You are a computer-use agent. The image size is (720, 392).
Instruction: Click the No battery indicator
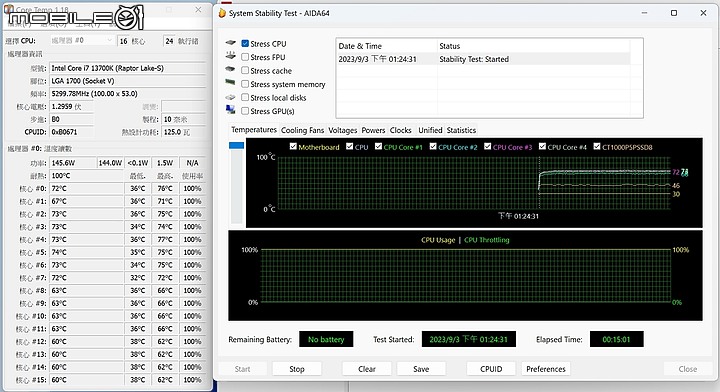[x=326, y=339]
